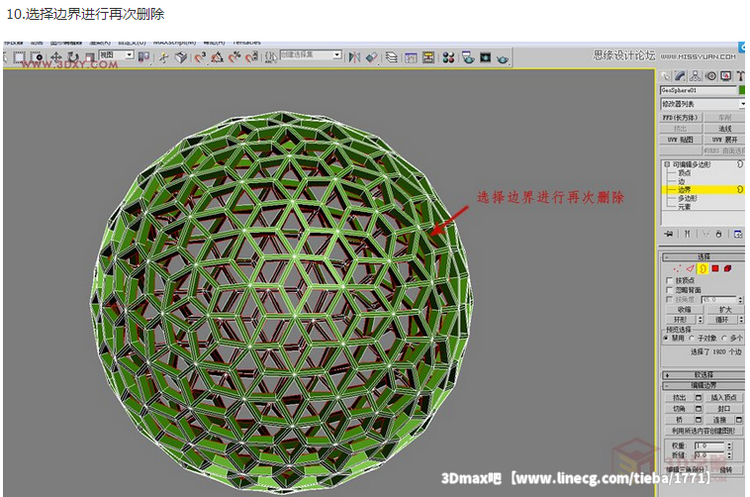This screenshot has width=750, height=497.
Task: Choose the Edge selection level icon
Action: (690, 269)
